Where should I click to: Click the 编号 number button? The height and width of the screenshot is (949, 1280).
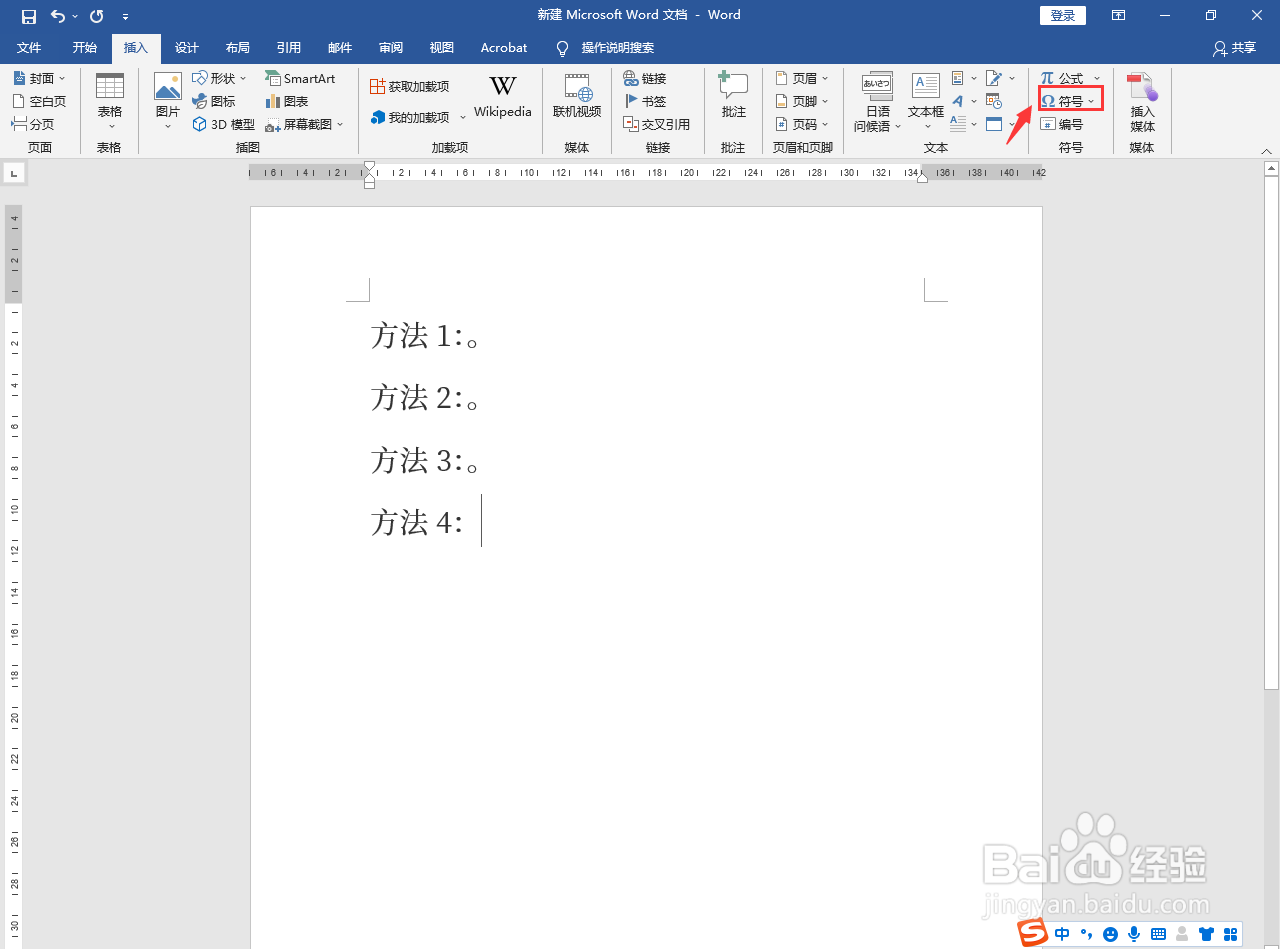pyautogui.click(x=1062, y=124)
